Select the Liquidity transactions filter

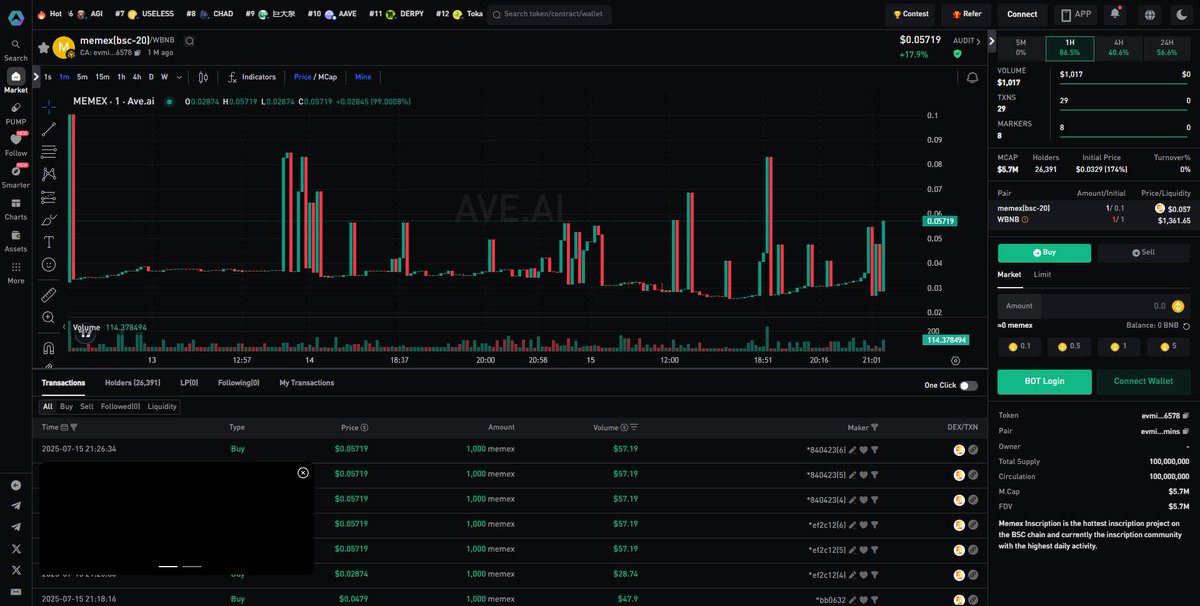click(x=162, y=407)
